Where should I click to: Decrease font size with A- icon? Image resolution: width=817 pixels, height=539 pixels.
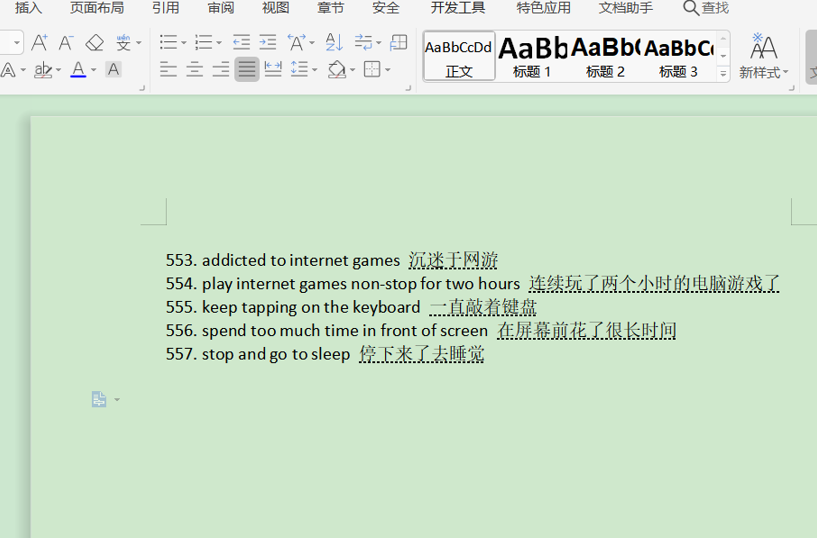66,42
